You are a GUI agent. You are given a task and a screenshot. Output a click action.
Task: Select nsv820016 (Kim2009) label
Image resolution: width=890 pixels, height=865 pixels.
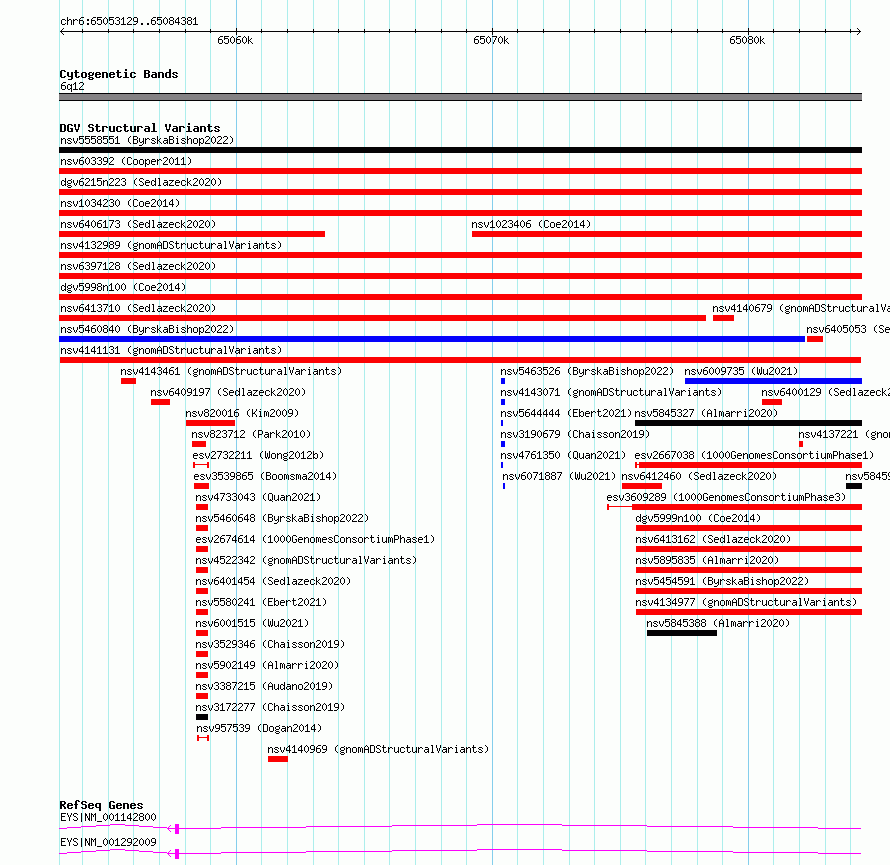[x=242, y=413]
